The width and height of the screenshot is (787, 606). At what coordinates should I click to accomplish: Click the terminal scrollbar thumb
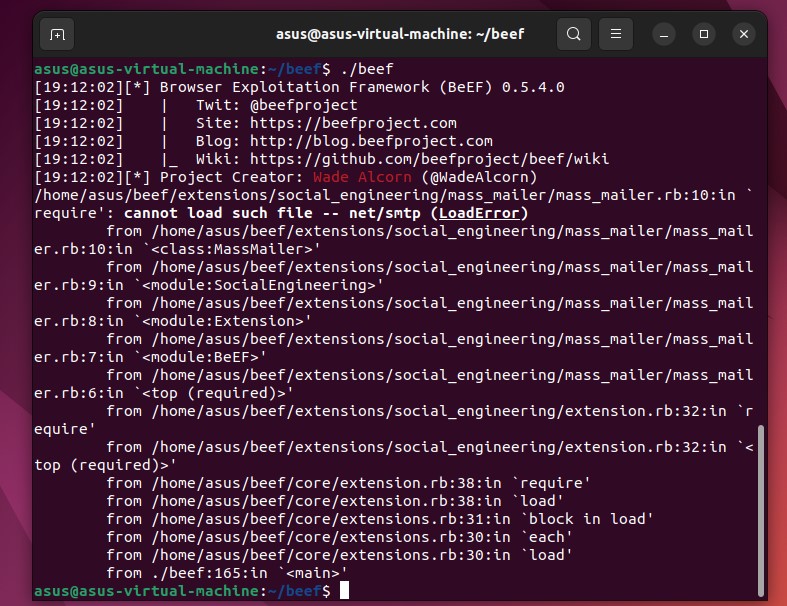[x=761, y=511]
